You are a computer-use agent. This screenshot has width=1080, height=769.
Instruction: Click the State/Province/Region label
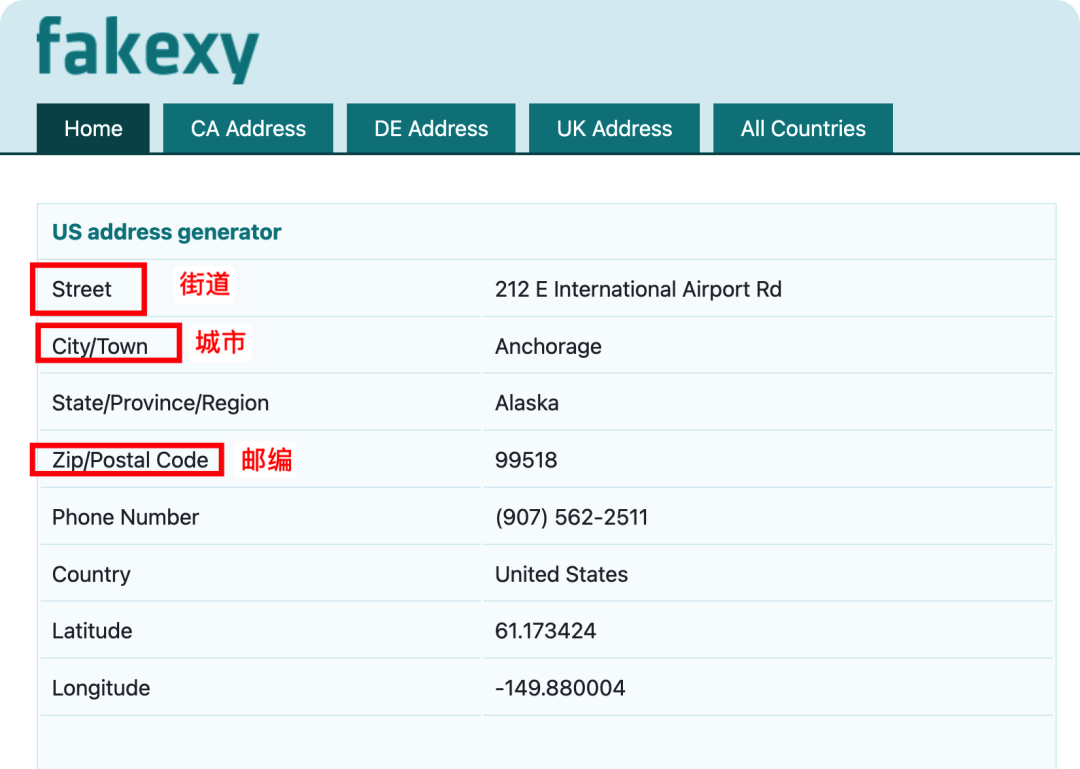[160, 403]
